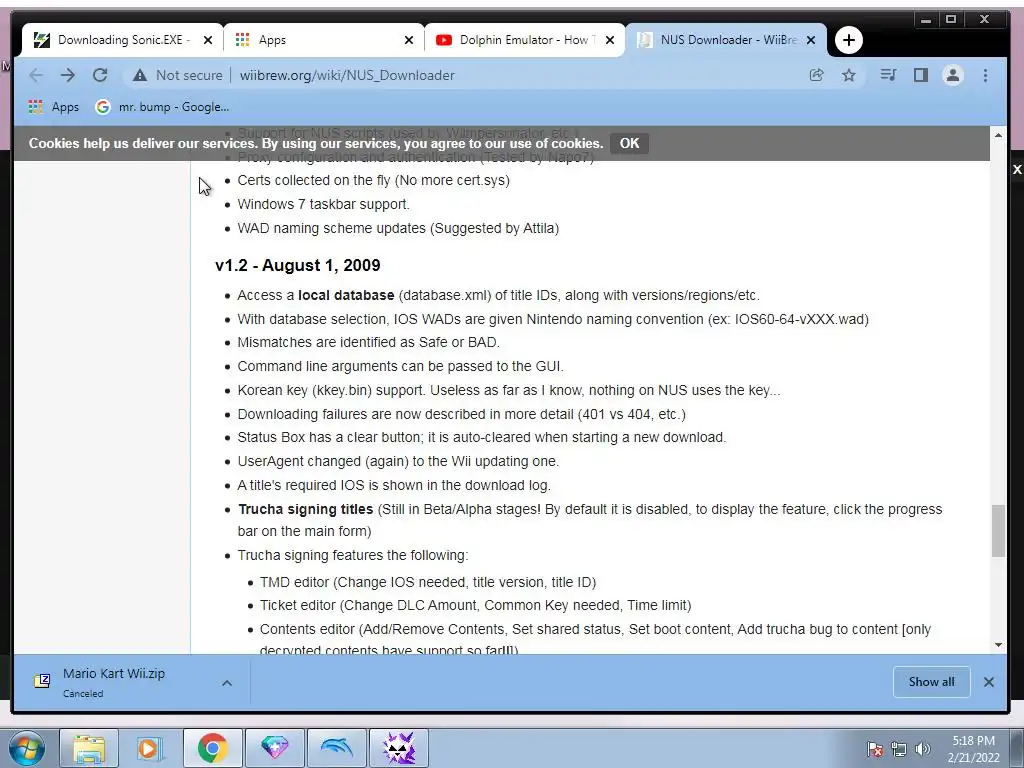
Task: Click 'UserAgent changed (again)' line
Action: 398,461
